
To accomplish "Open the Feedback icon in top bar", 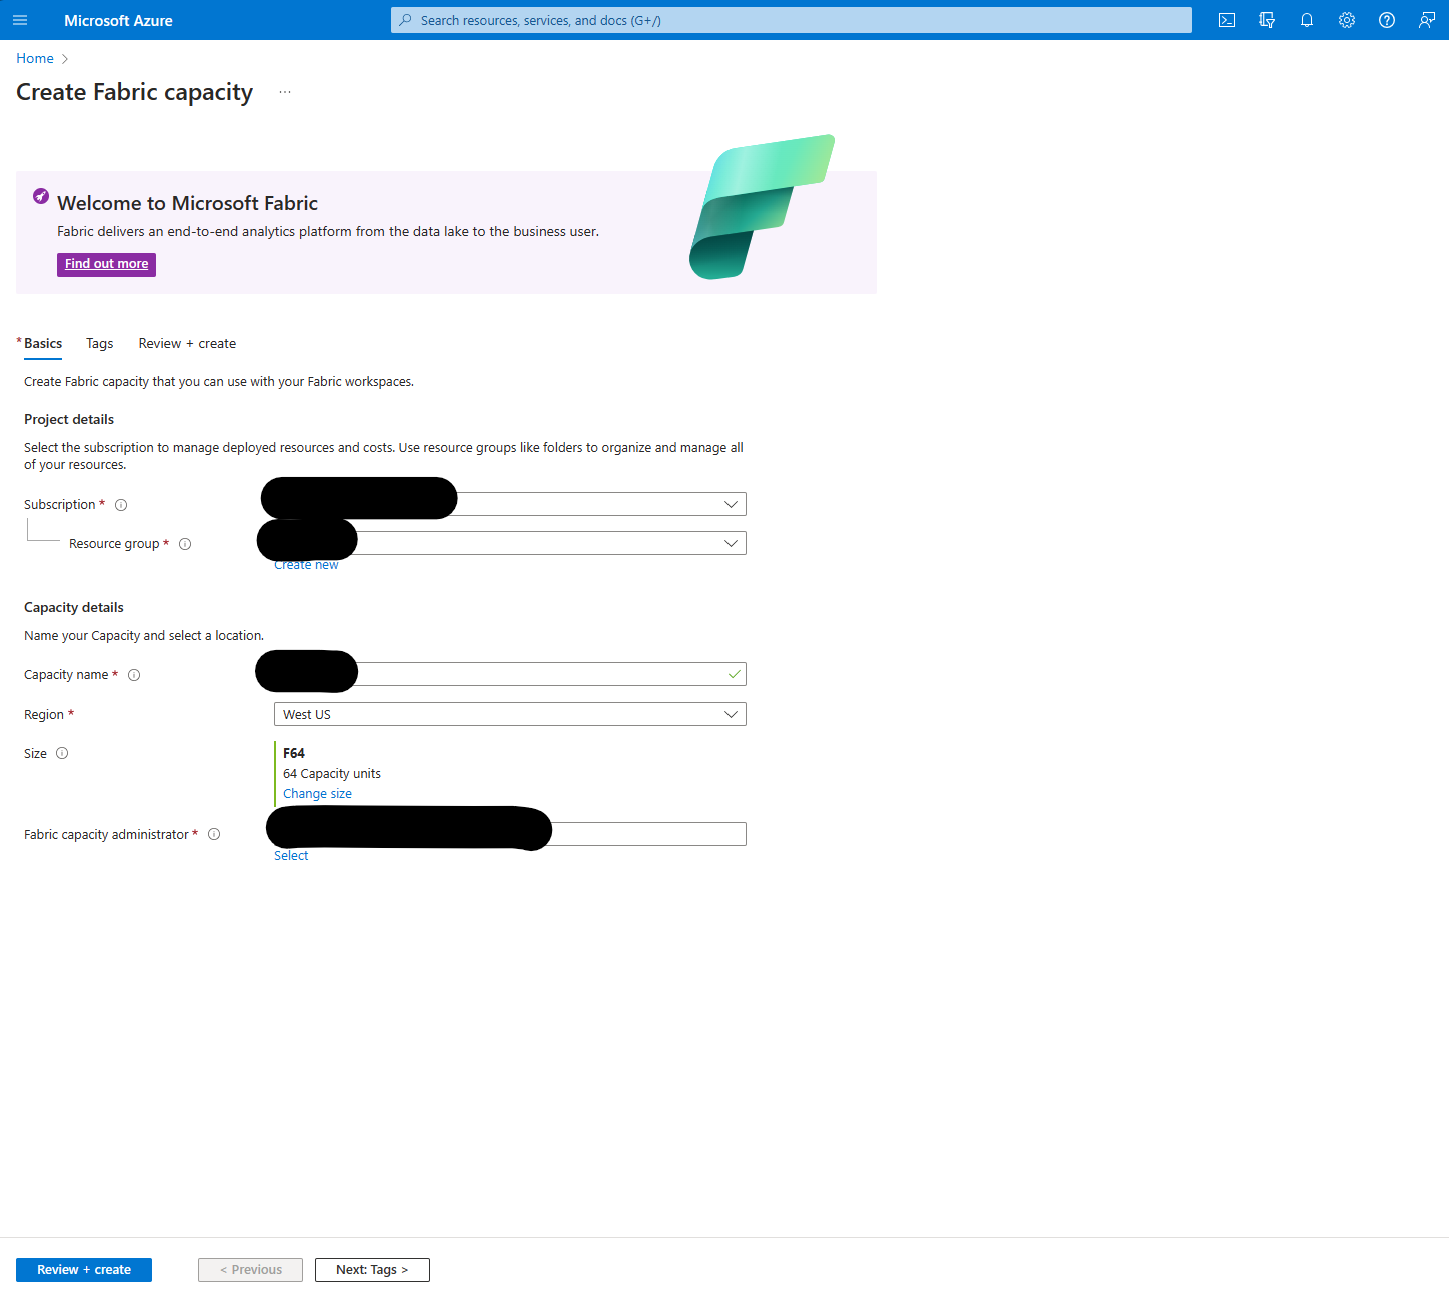I will point(1427,20).
